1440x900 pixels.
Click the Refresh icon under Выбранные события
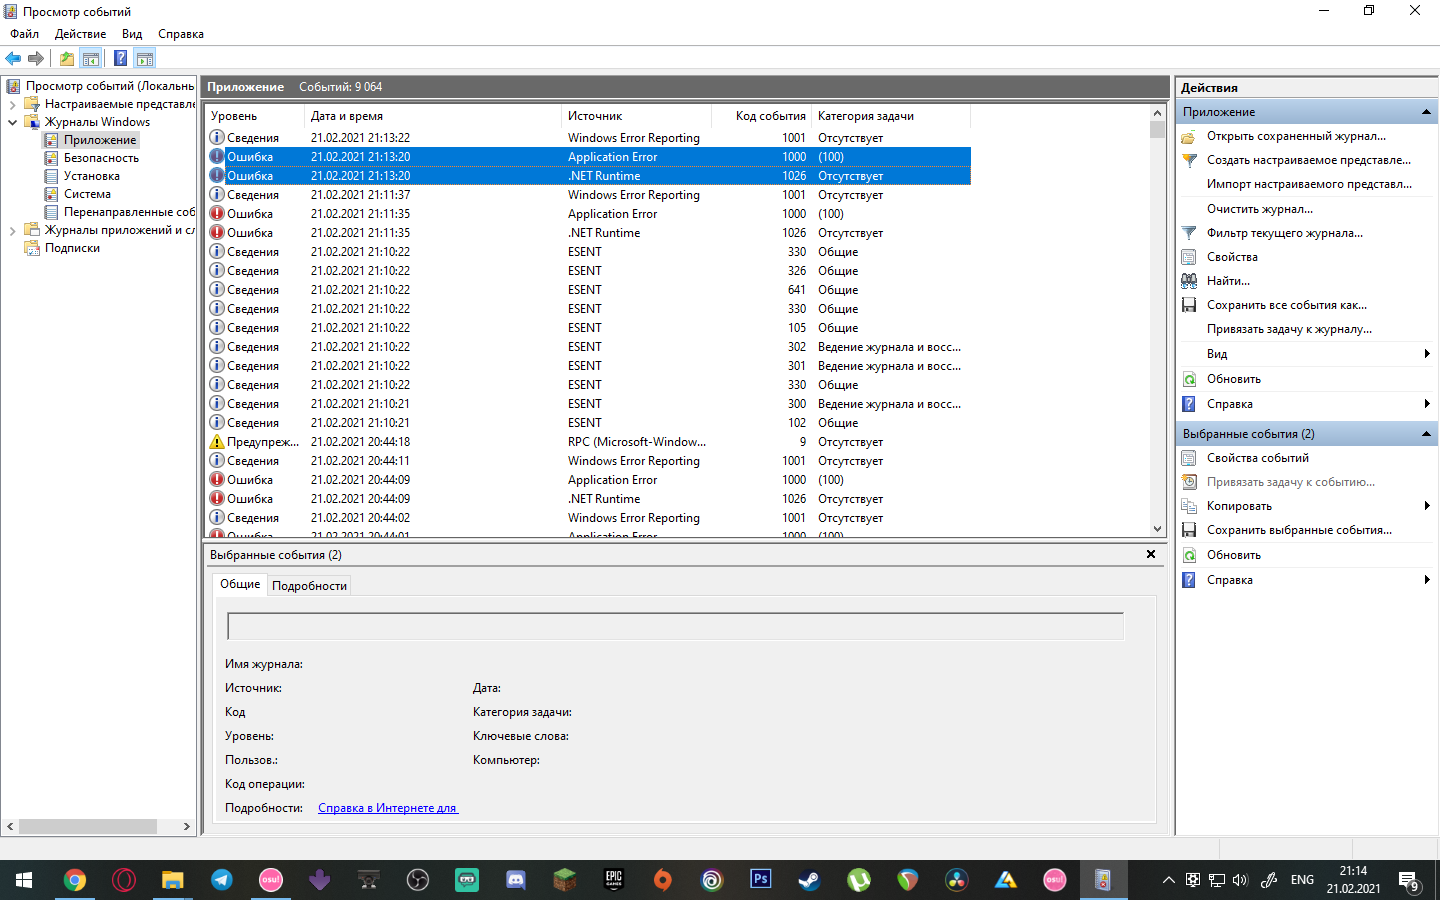tap(1189, 554)
